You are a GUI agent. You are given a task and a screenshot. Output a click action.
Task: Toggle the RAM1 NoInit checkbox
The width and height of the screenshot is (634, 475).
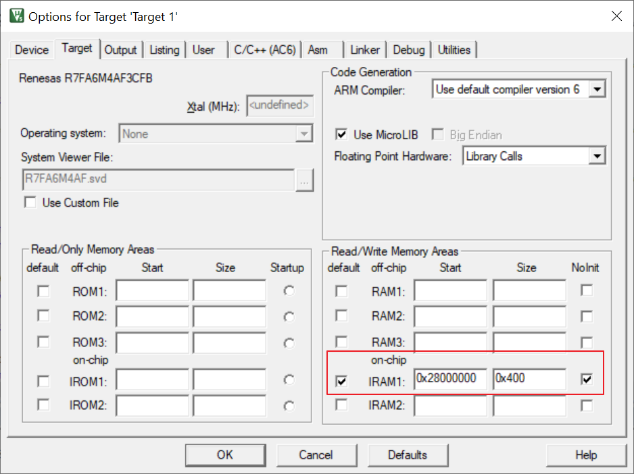click(587, 290)
